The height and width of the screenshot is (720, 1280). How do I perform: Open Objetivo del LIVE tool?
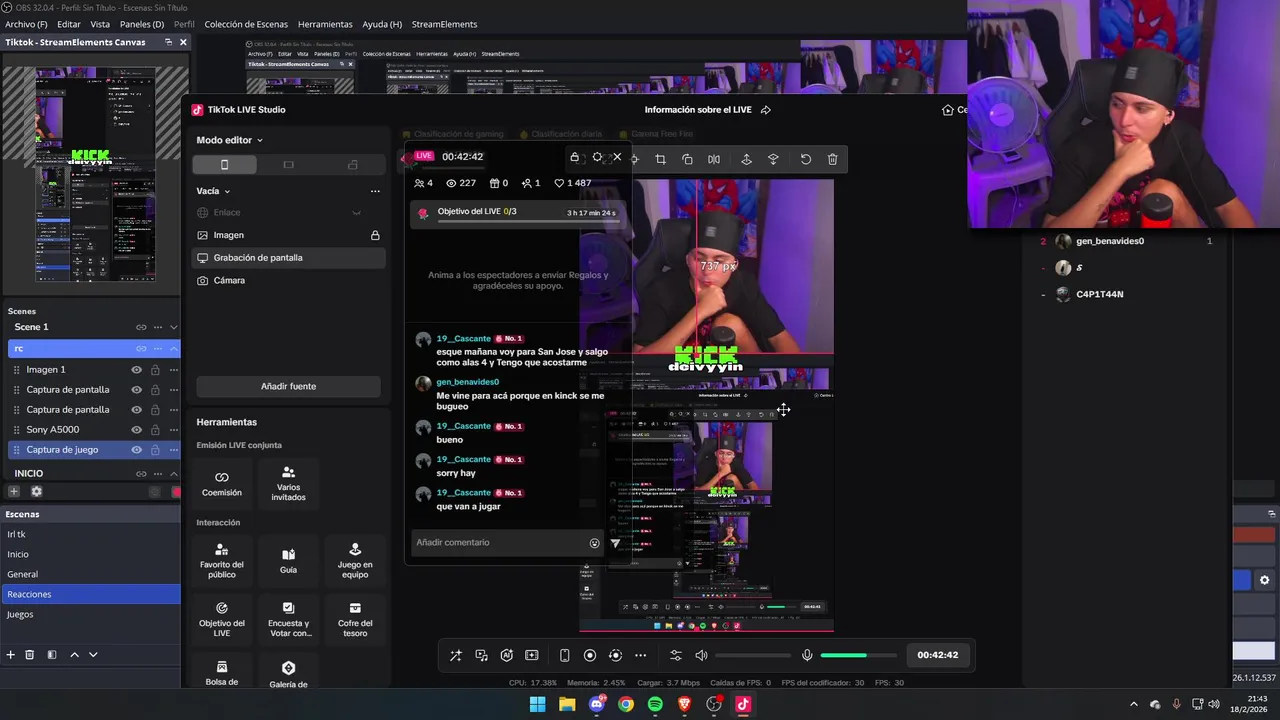point(222,620)
